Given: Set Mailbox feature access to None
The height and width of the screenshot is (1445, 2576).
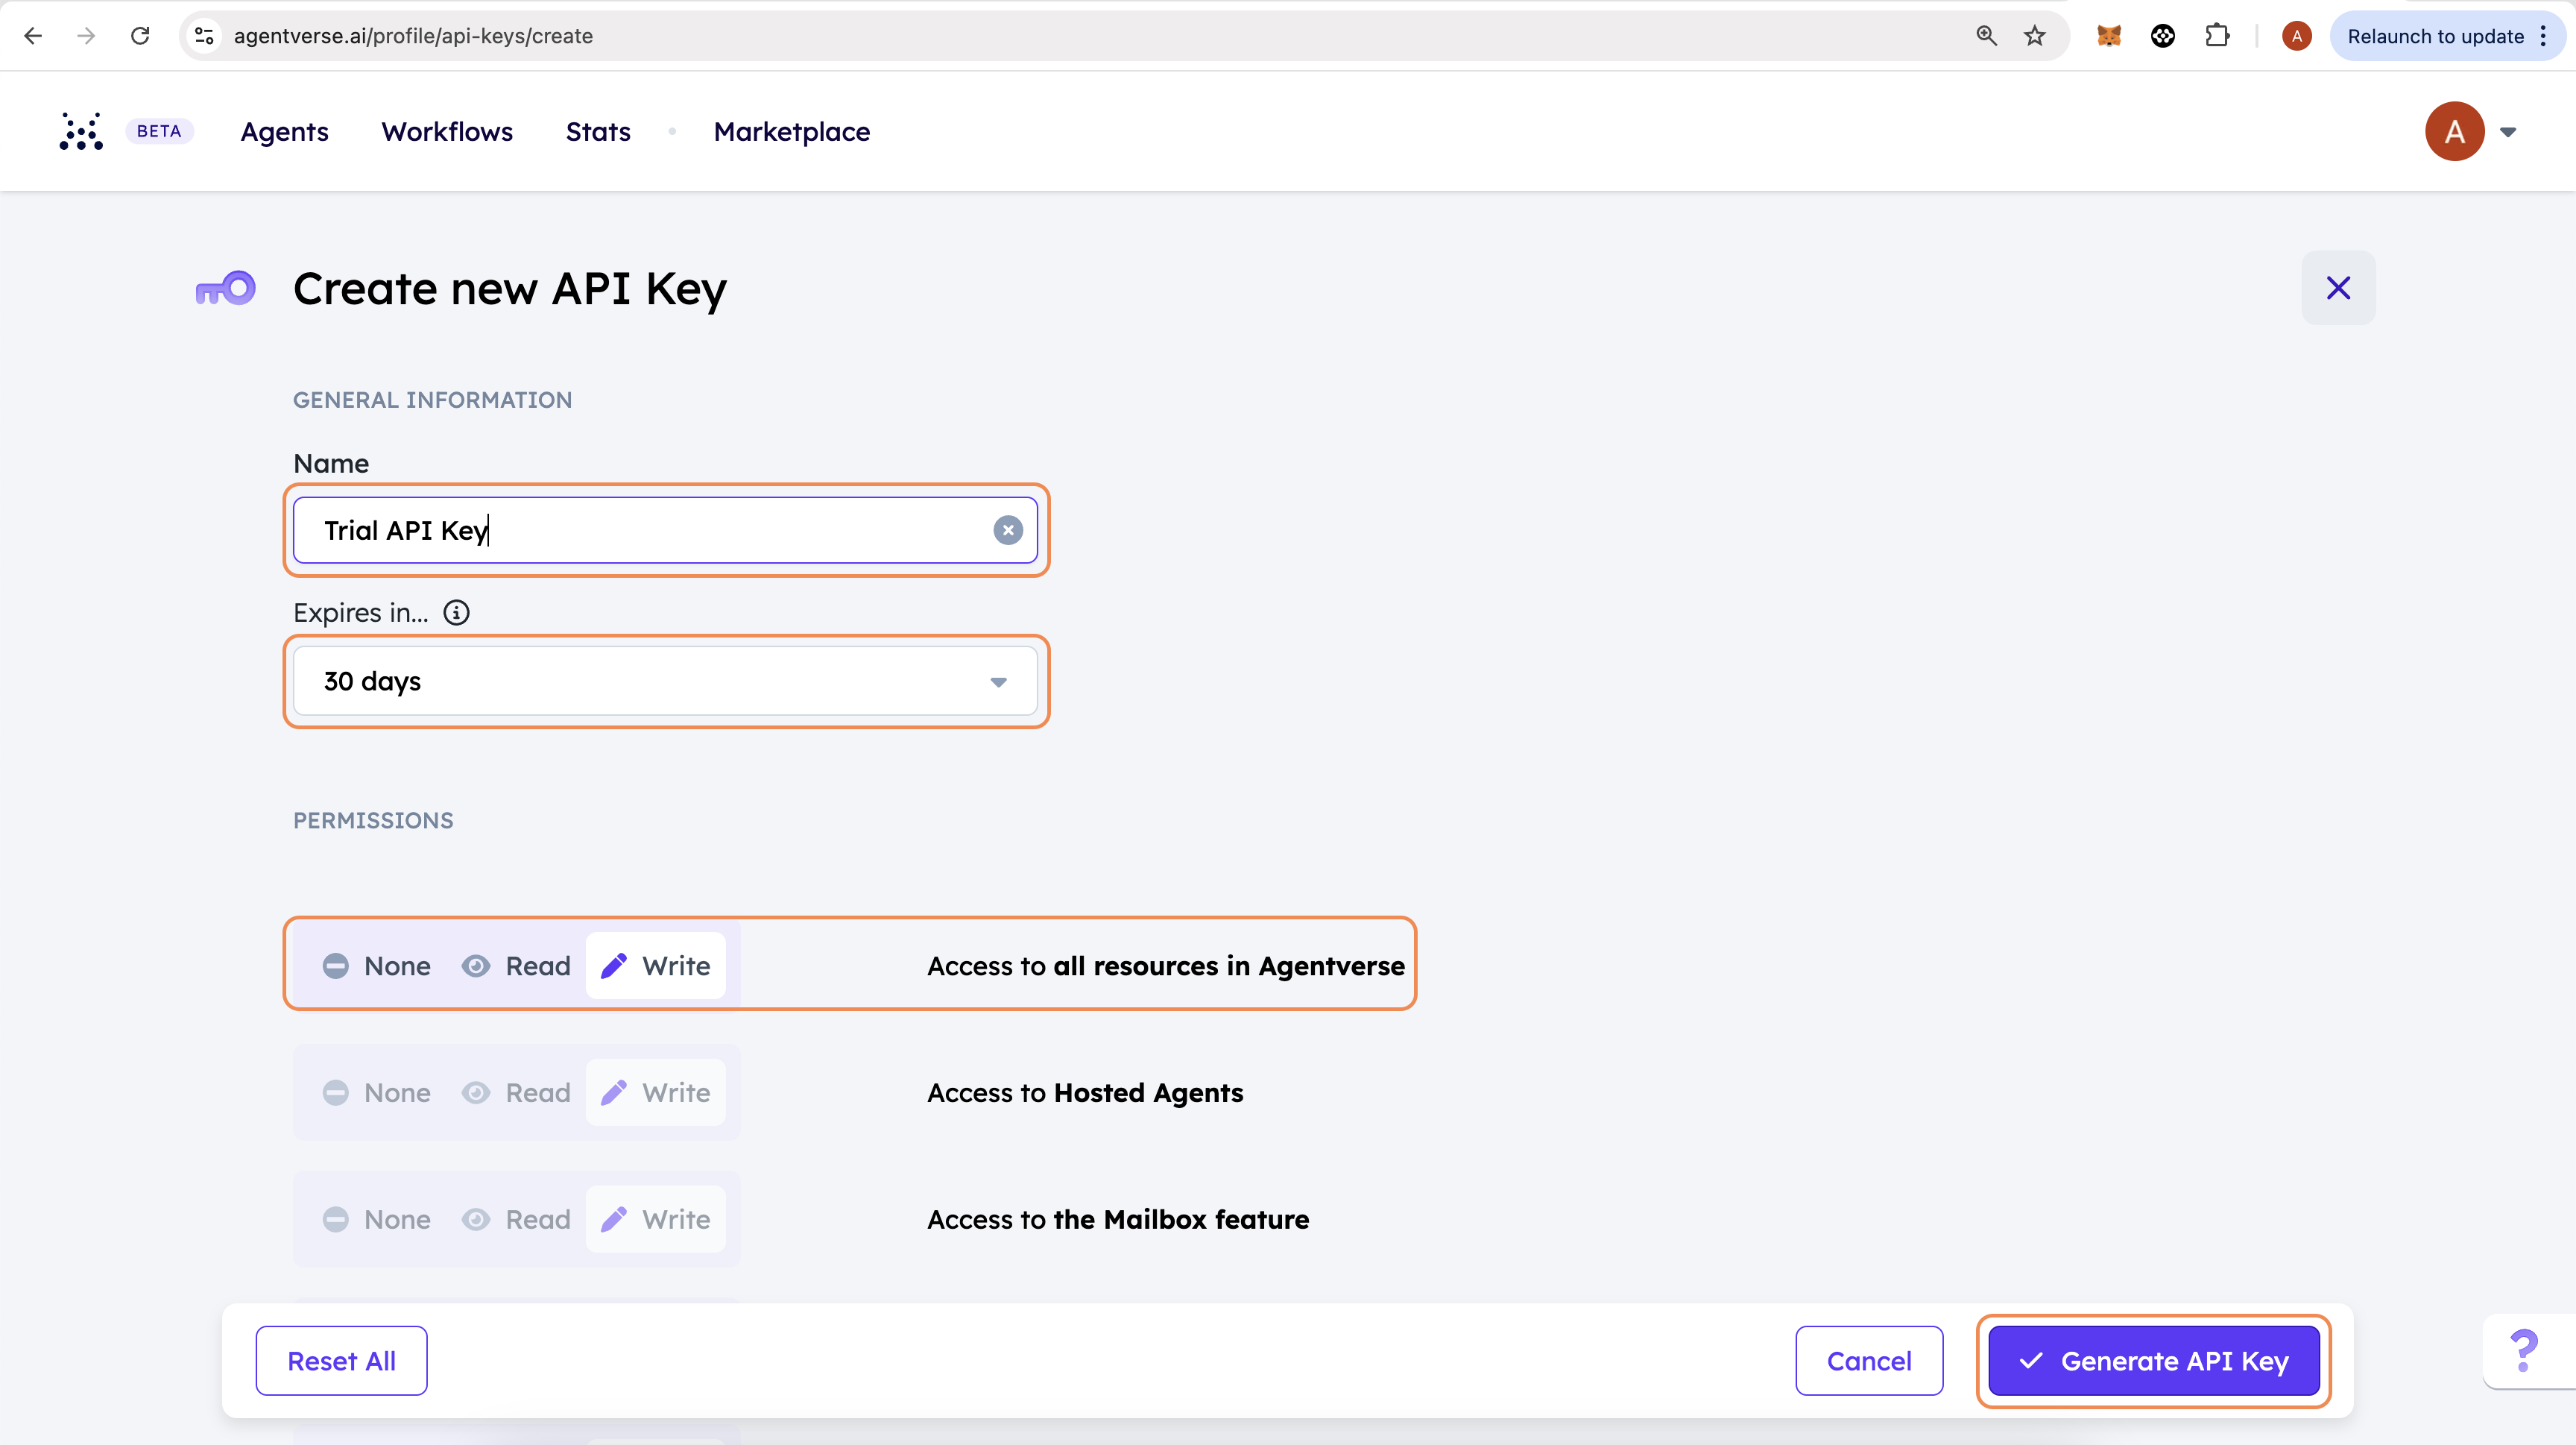Looking at the screenshot, I should tap(377, 1220).
